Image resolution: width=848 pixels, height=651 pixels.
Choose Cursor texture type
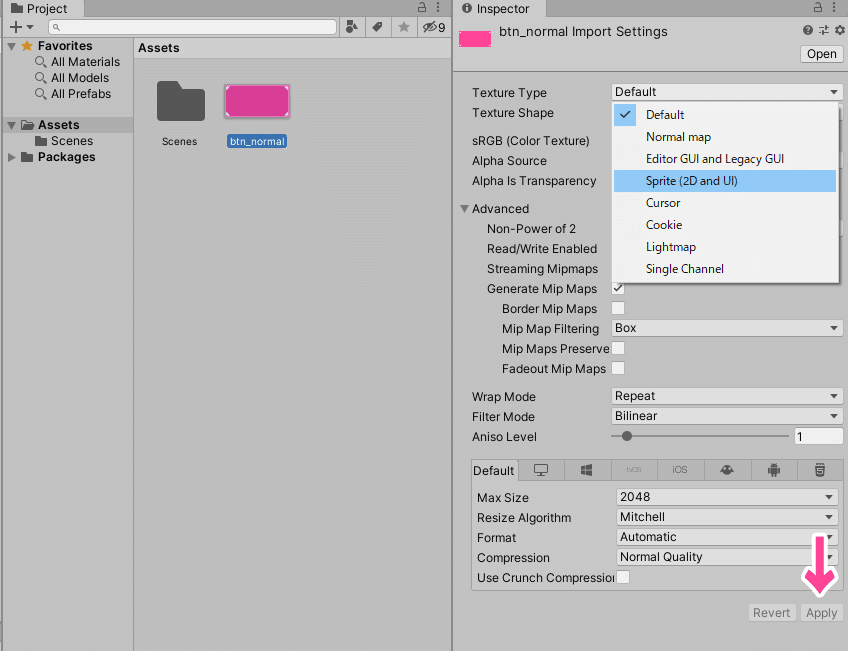(x=725, y=203)
